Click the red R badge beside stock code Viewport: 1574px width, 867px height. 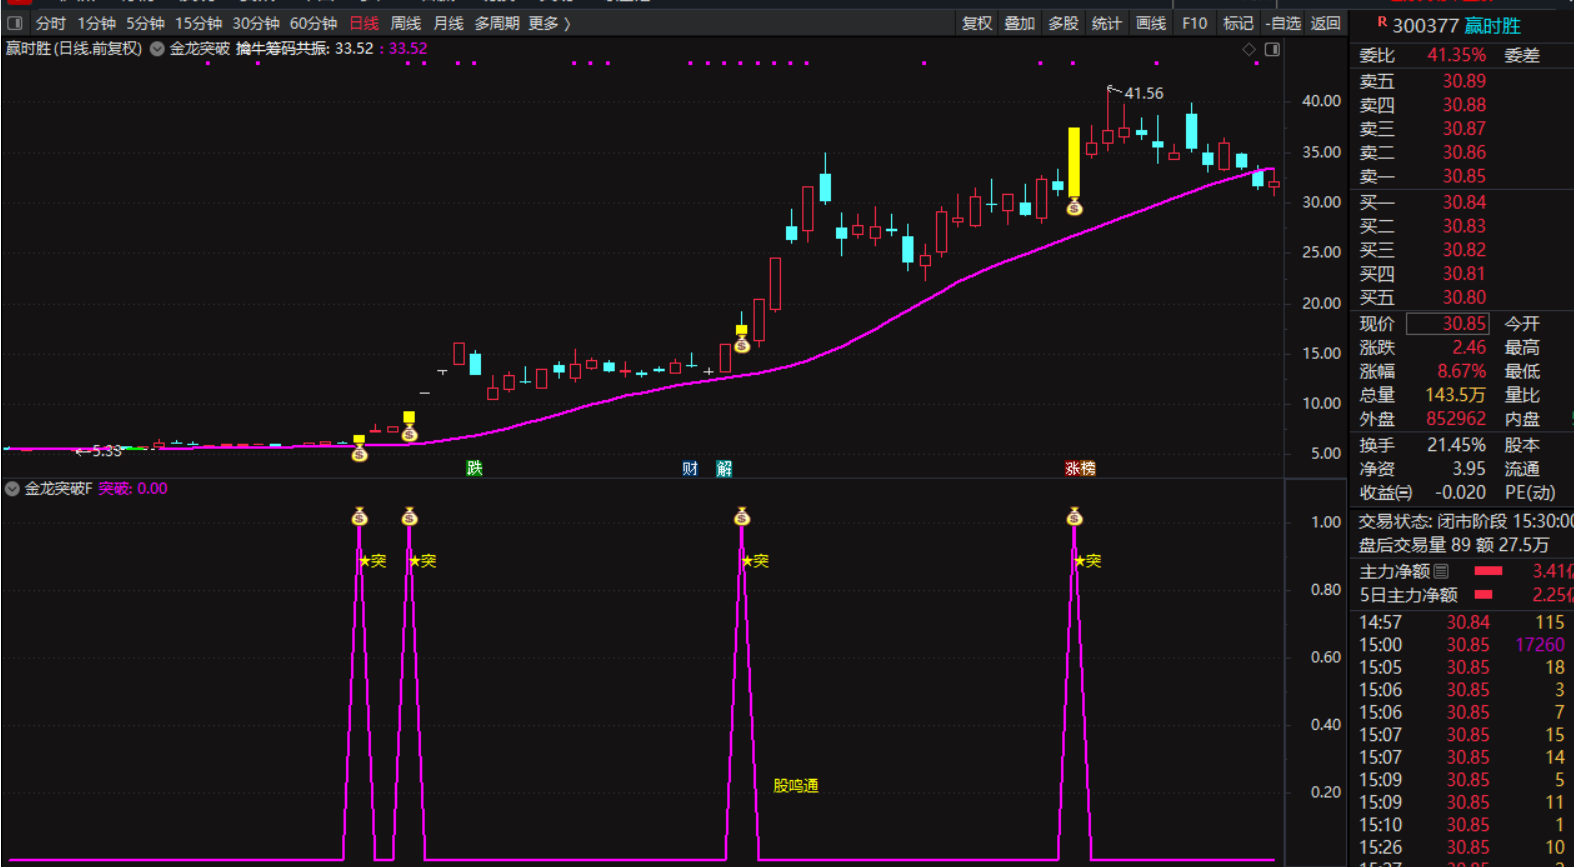coord(1382,22)
